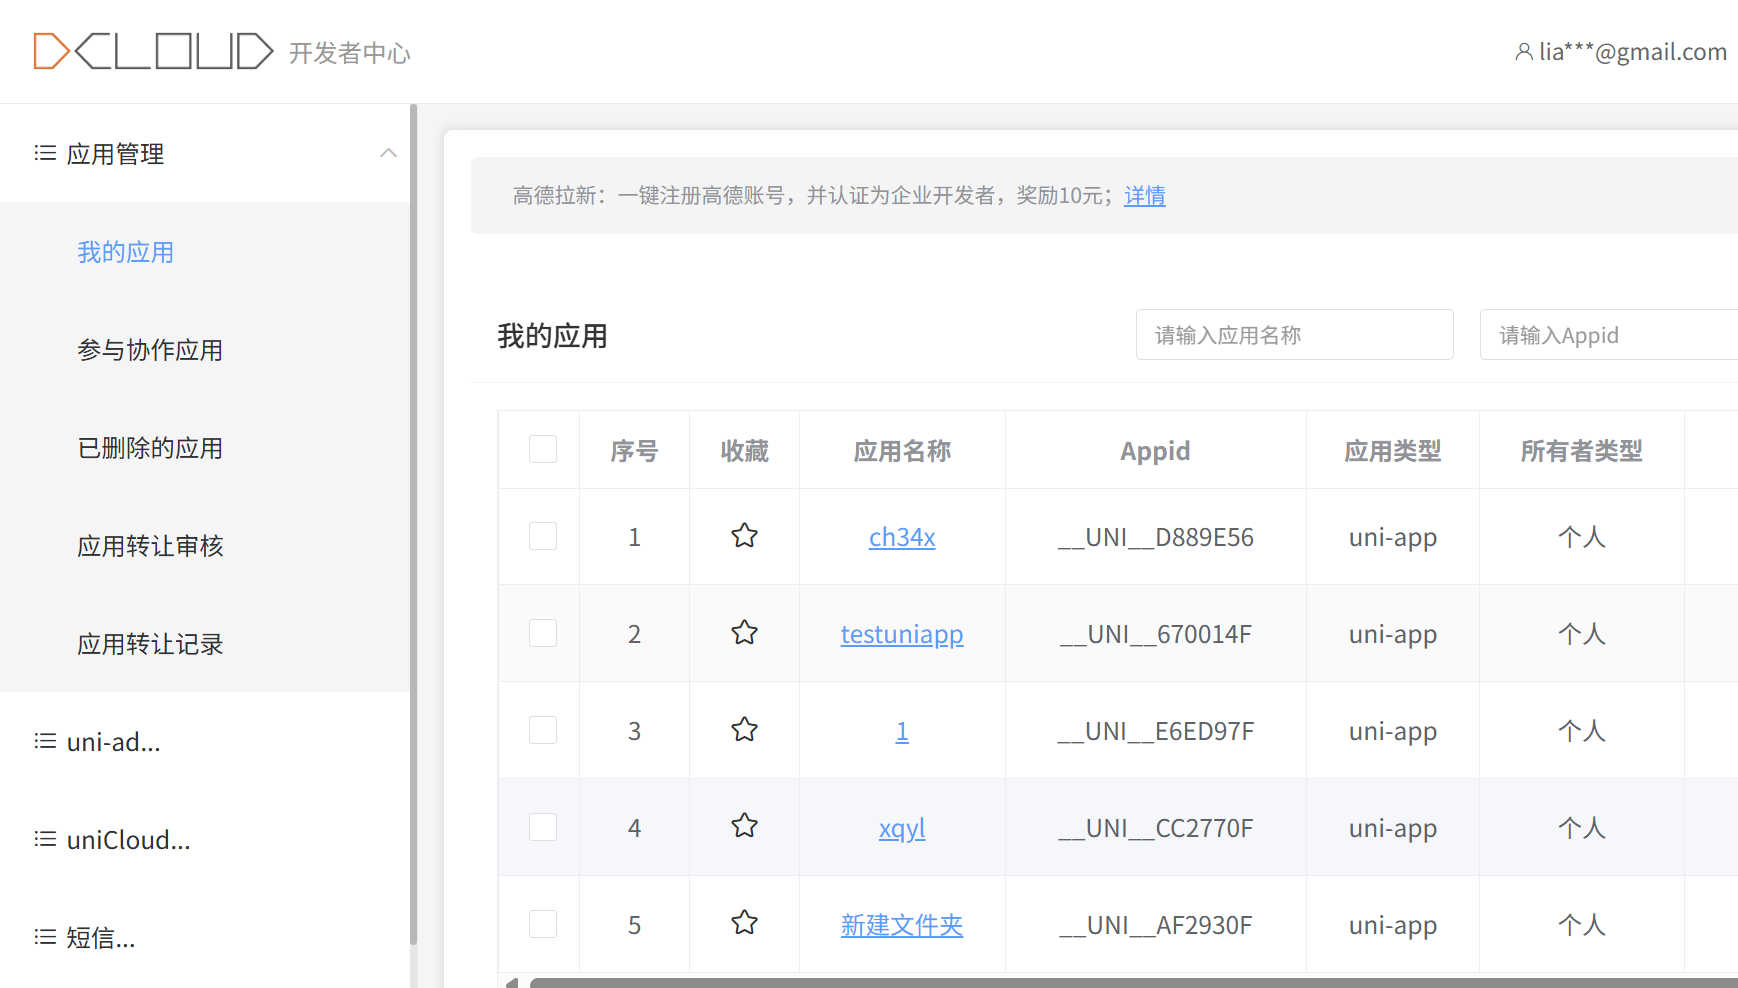Viewport: 1738px width, 988px height.
Task: Open the 新建文件夹 app link
Action: (x=902, y=925)
